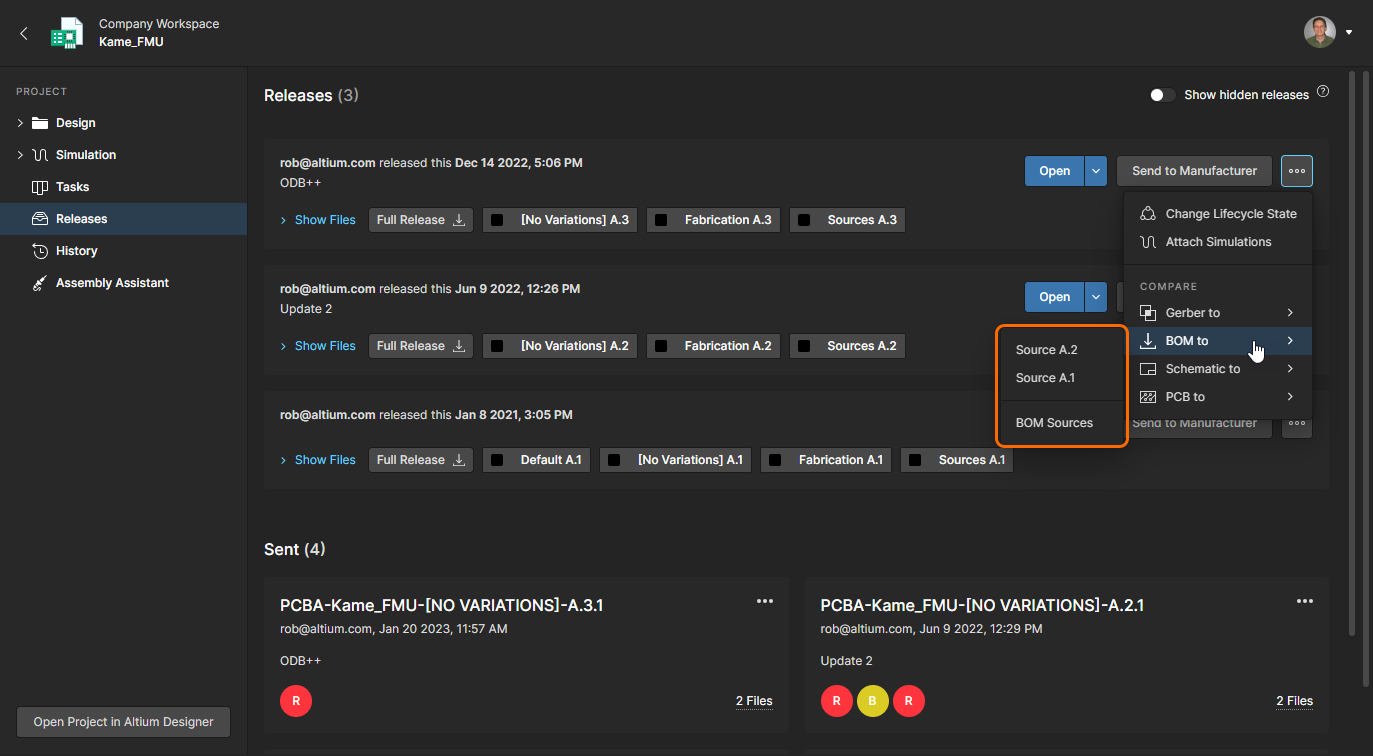Choose Attach Simulations from menu
The height and width of the screenshot is (756, 1373).
click(1218, 242)
